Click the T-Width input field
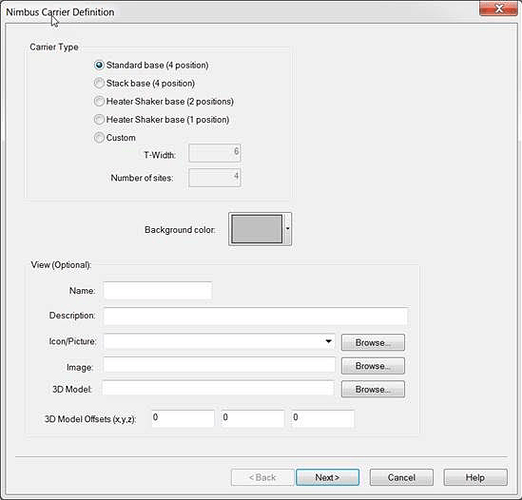 [215, 153]
